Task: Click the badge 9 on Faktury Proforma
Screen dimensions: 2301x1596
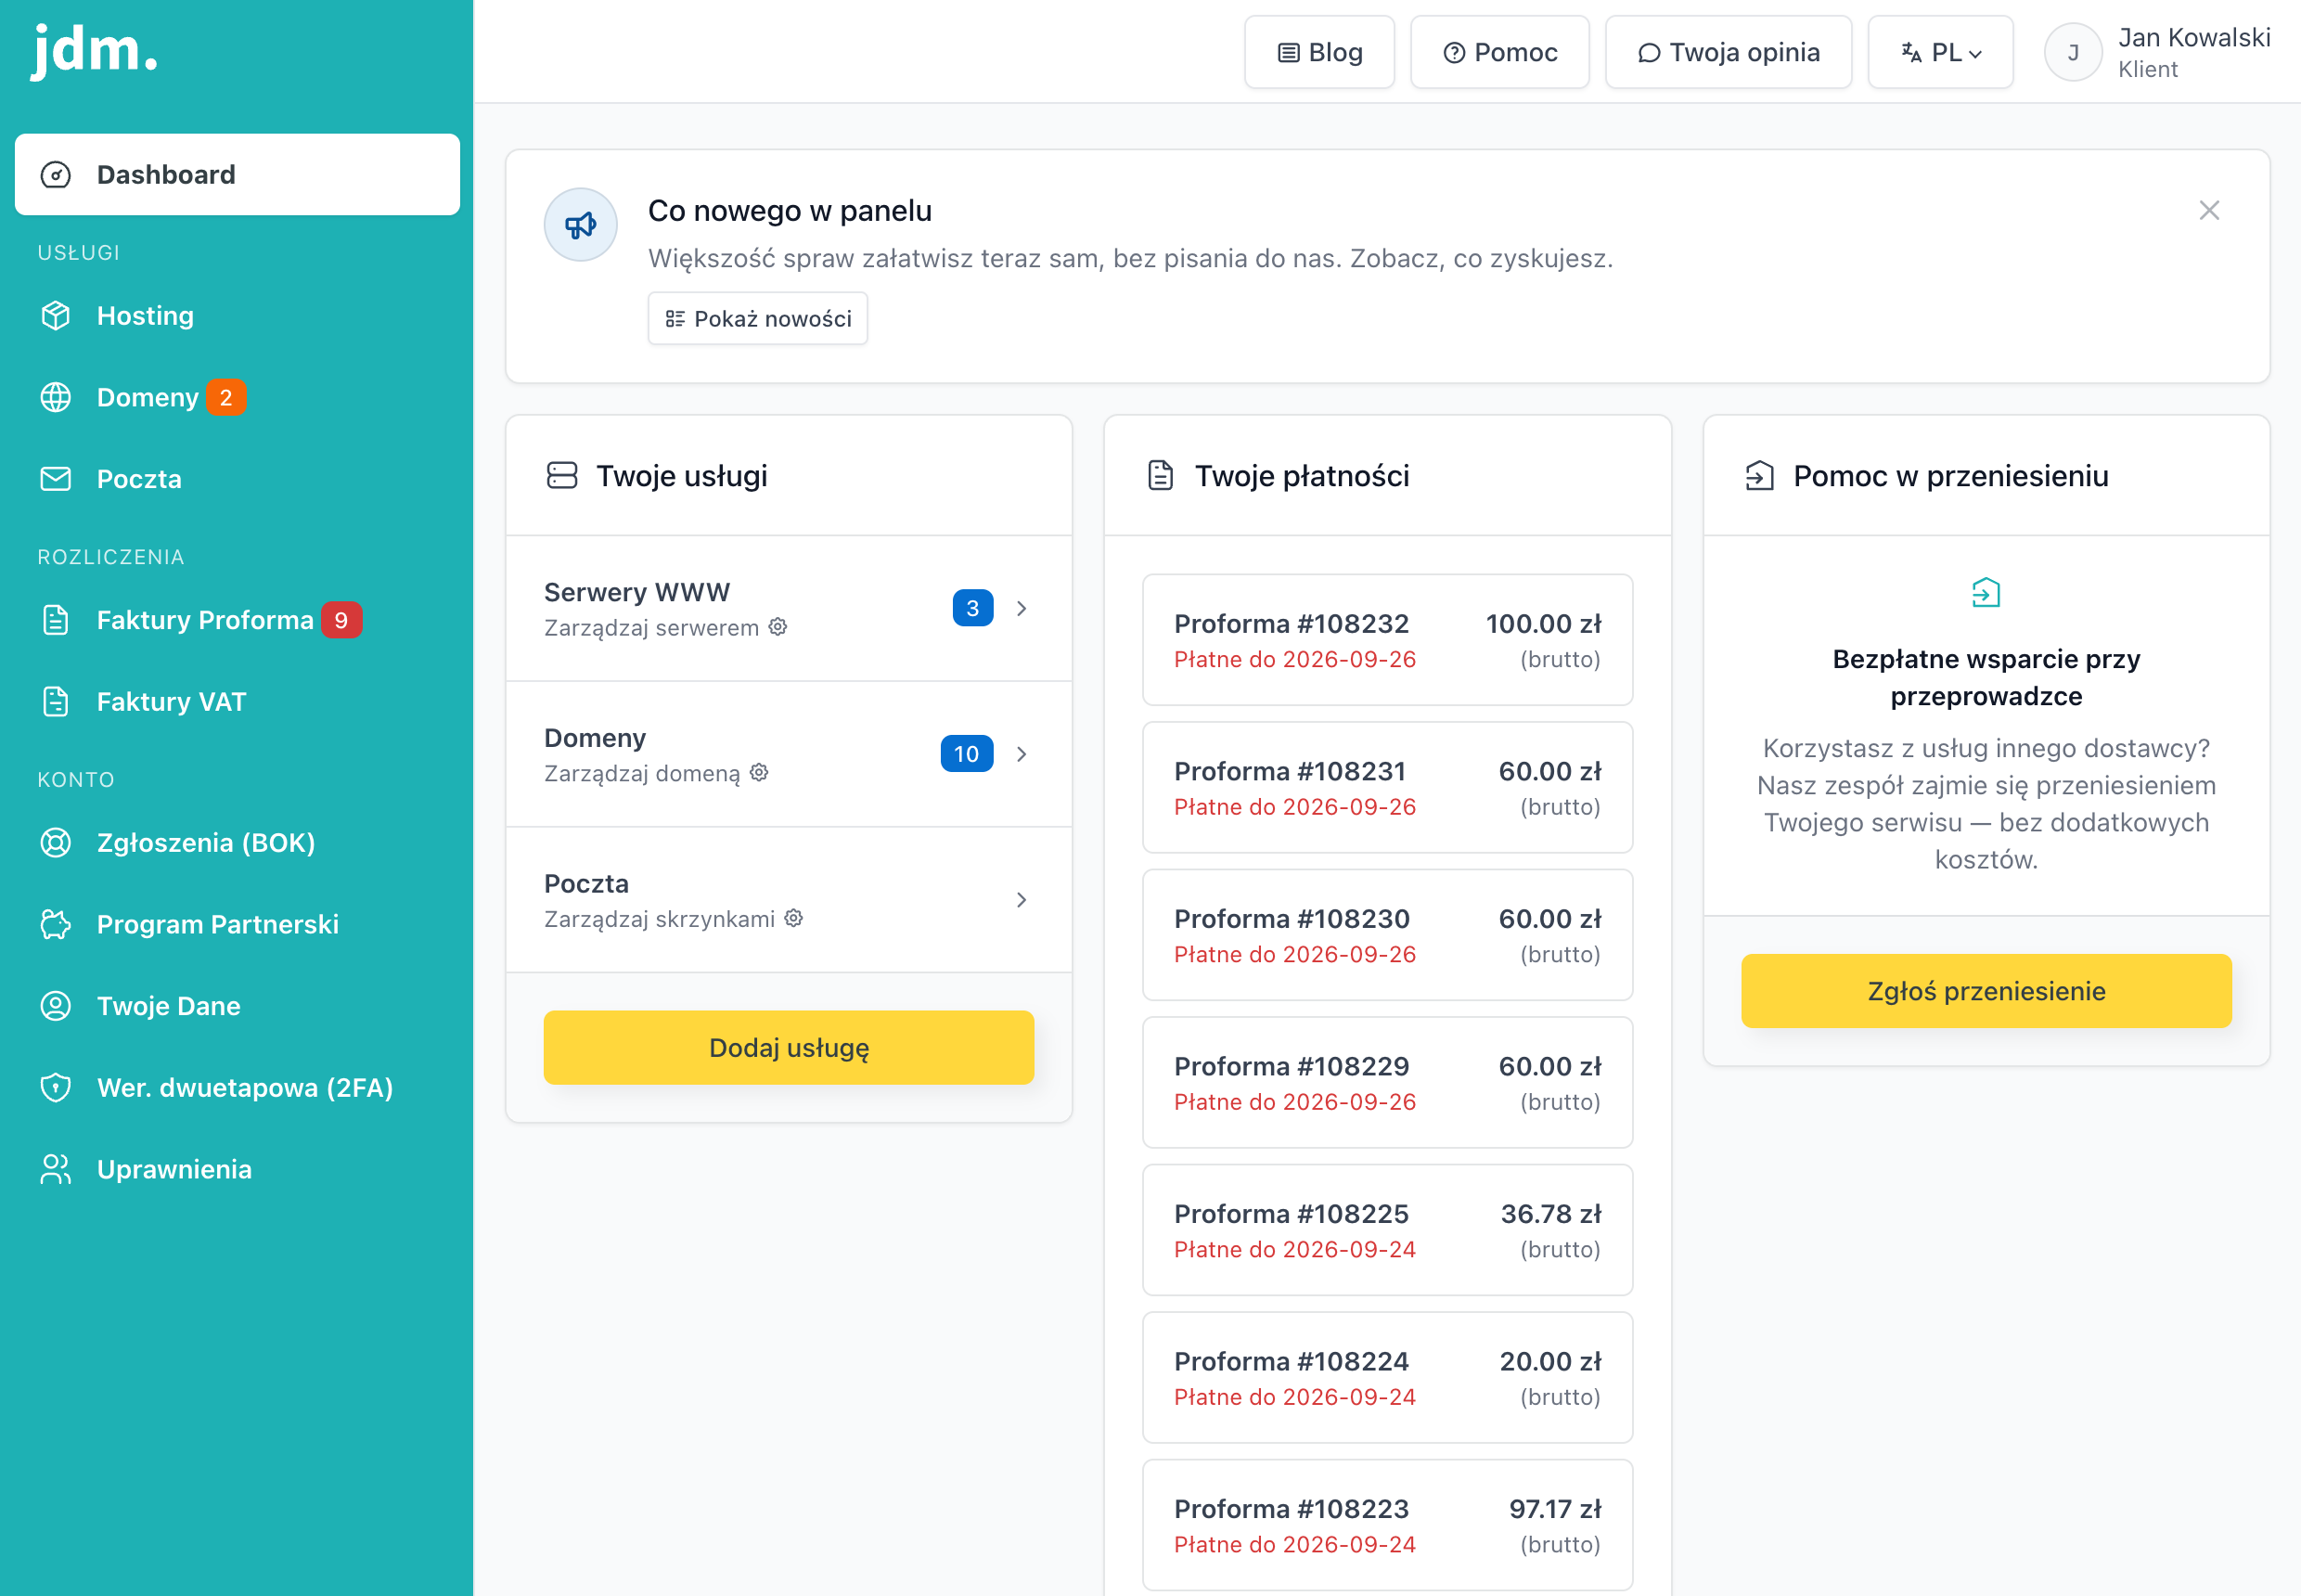Action: tap(342, 620)
